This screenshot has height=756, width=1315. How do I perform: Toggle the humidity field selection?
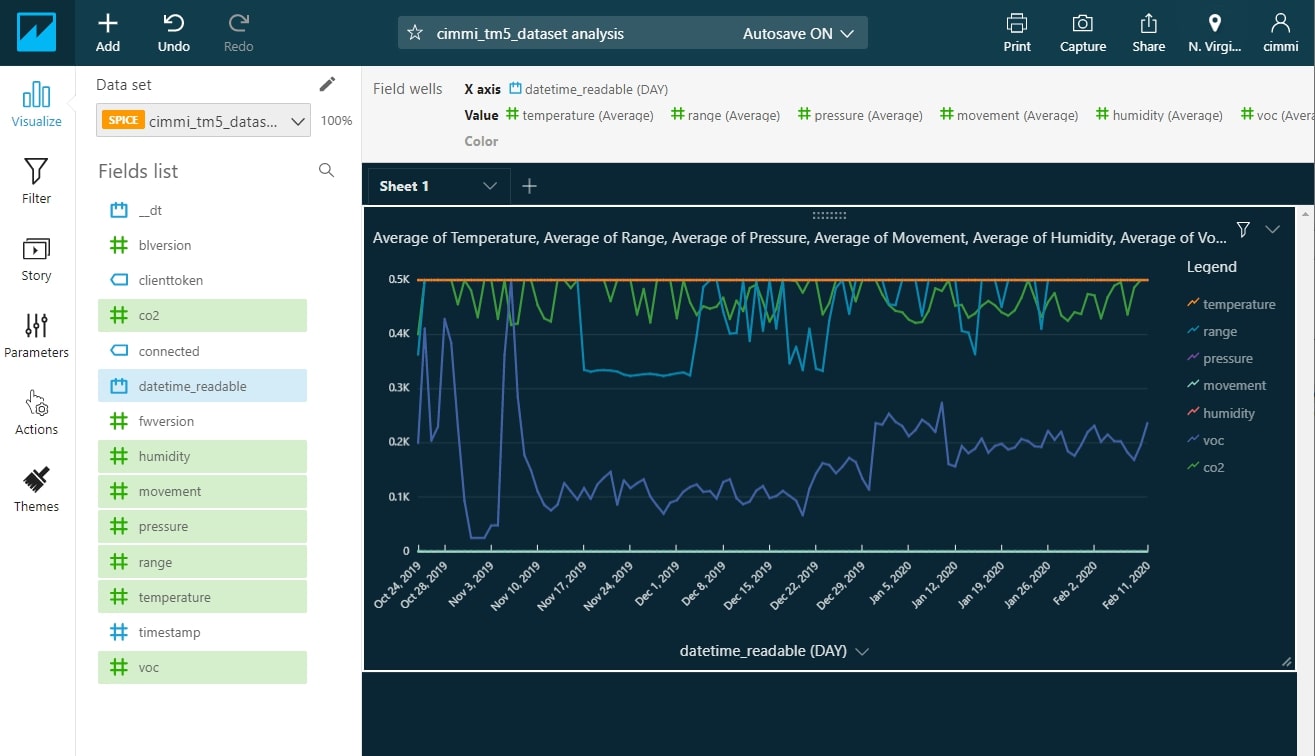(x=202, y=456)
